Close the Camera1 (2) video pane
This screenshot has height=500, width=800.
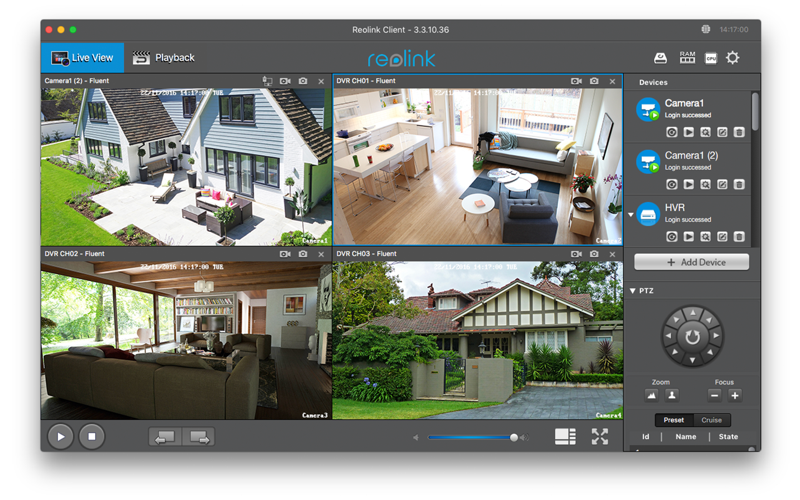click(321, 82)
